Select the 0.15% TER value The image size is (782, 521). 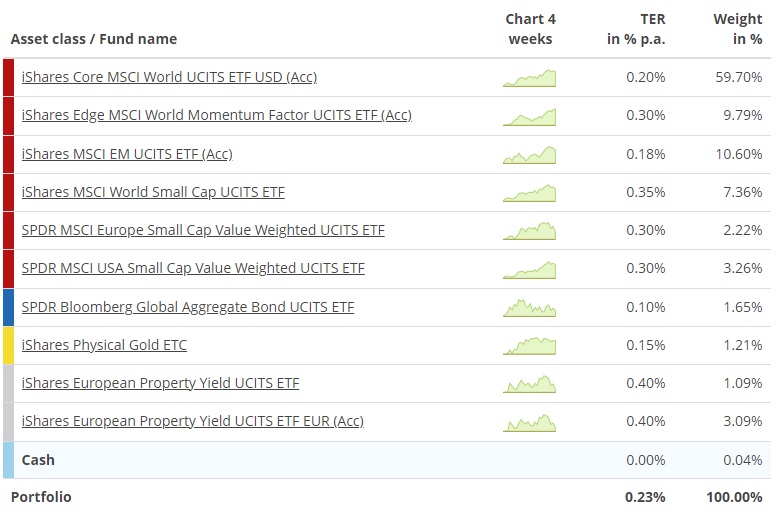[645, 345]
